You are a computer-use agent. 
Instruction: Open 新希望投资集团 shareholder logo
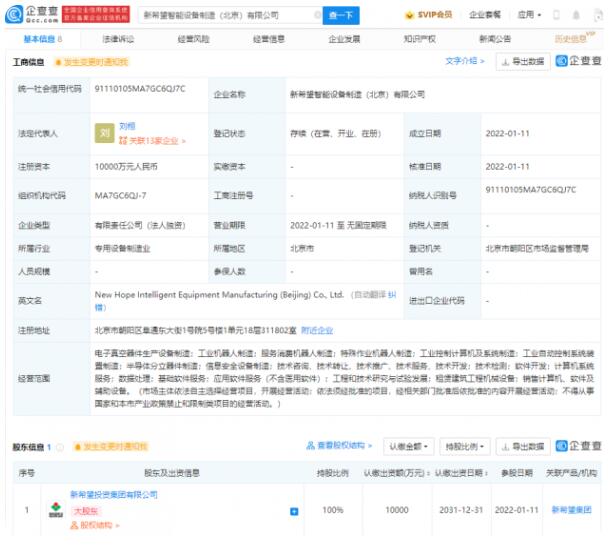(52, 510)
